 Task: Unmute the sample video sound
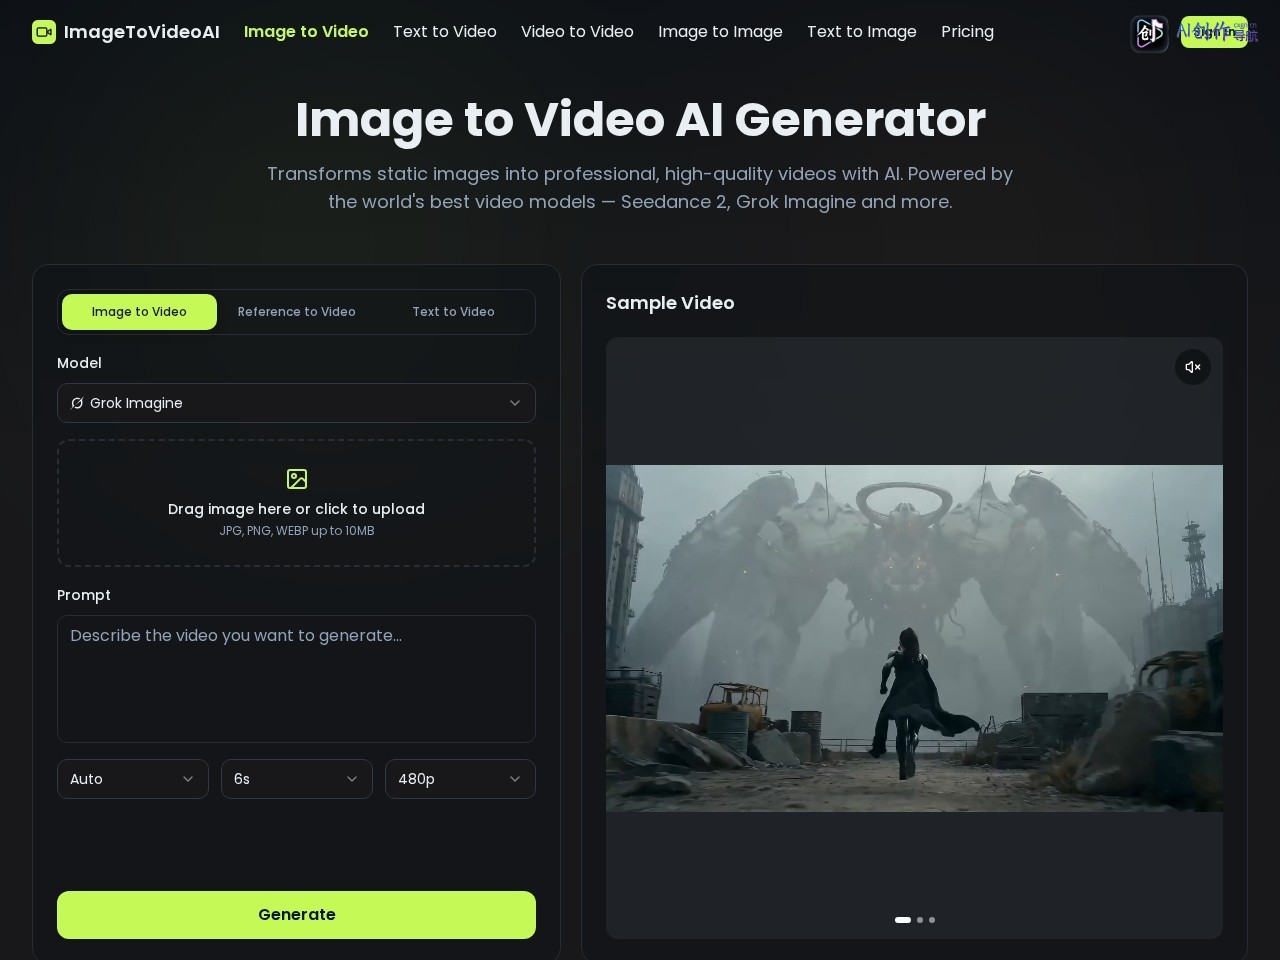[x=1193, y=367]
